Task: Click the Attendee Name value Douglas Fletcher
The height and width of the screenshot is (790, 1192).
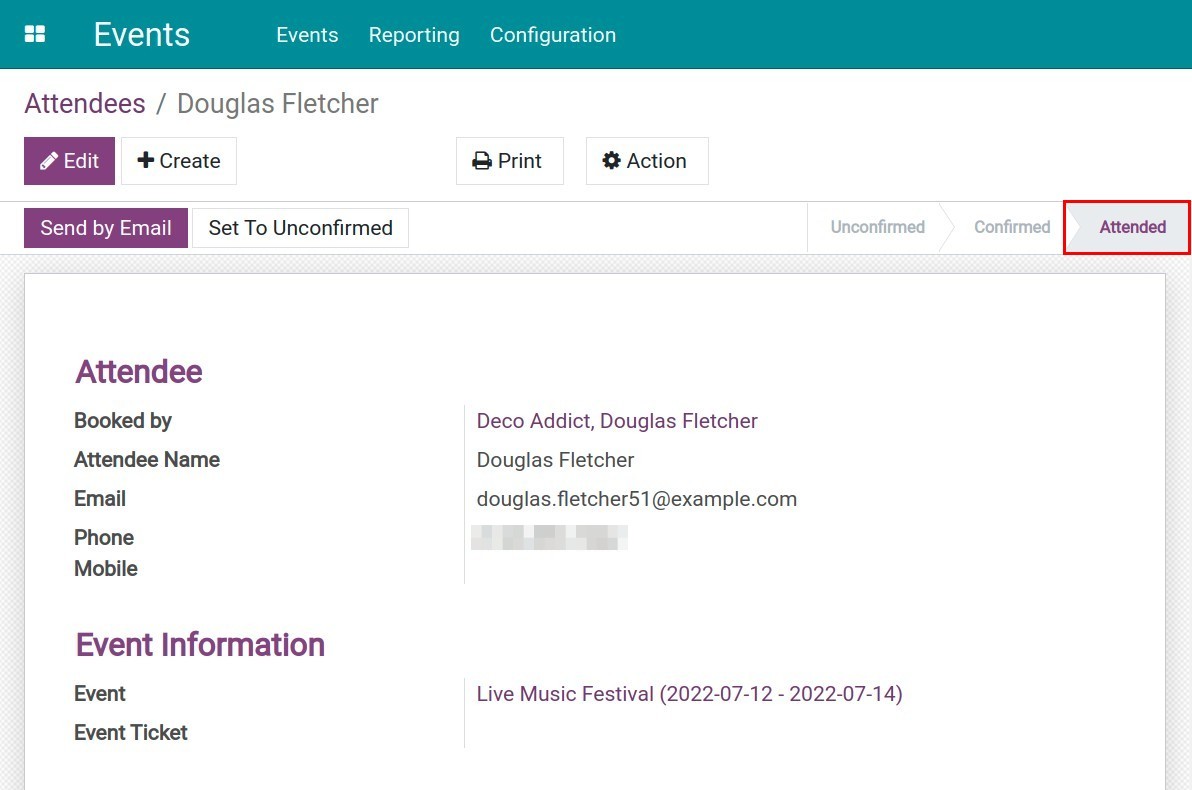Action: pyautogui.click(x=555, y=460)
